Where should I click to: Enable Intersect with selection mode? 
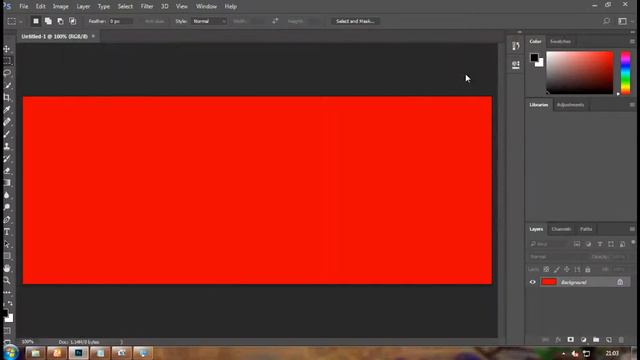pyautogui.click(x=73, y=21)
